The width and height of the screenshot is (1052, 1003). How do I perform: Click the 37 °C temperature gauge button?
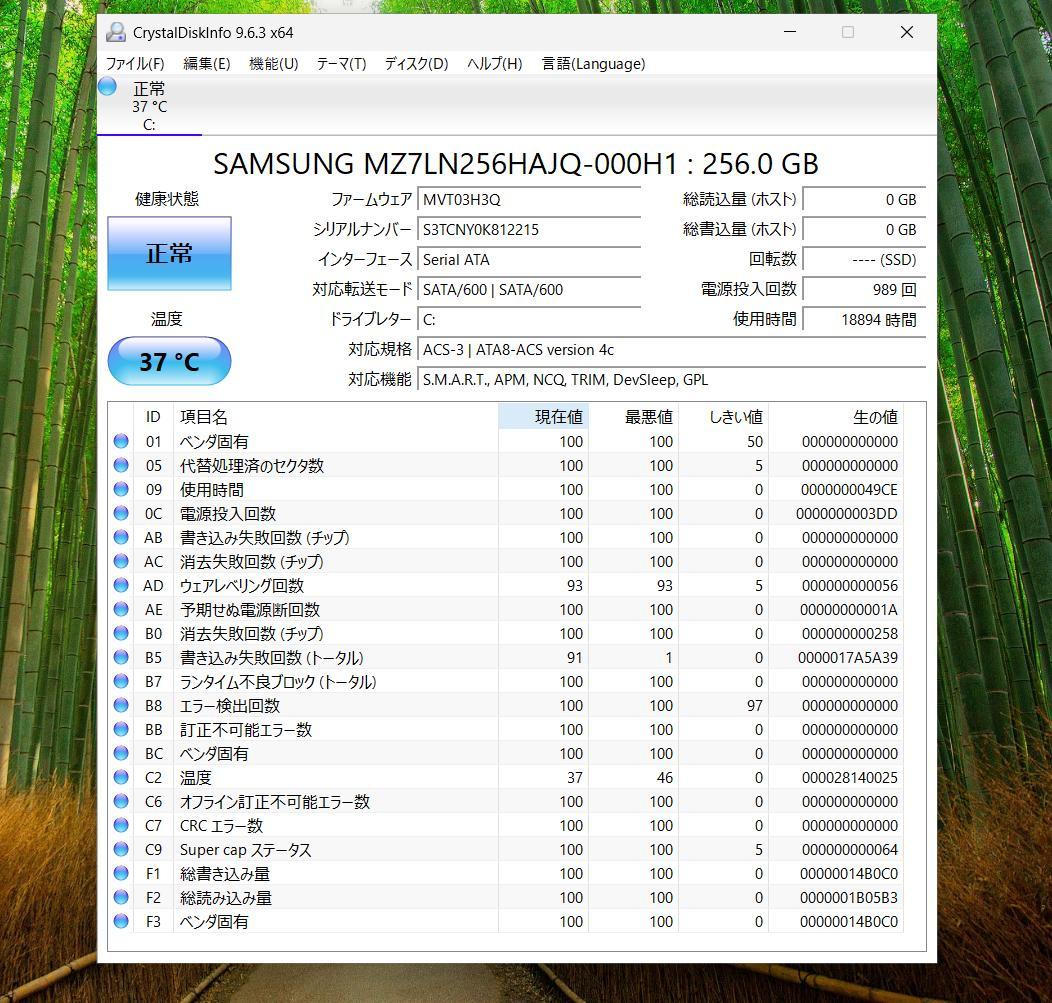(169, 361)
